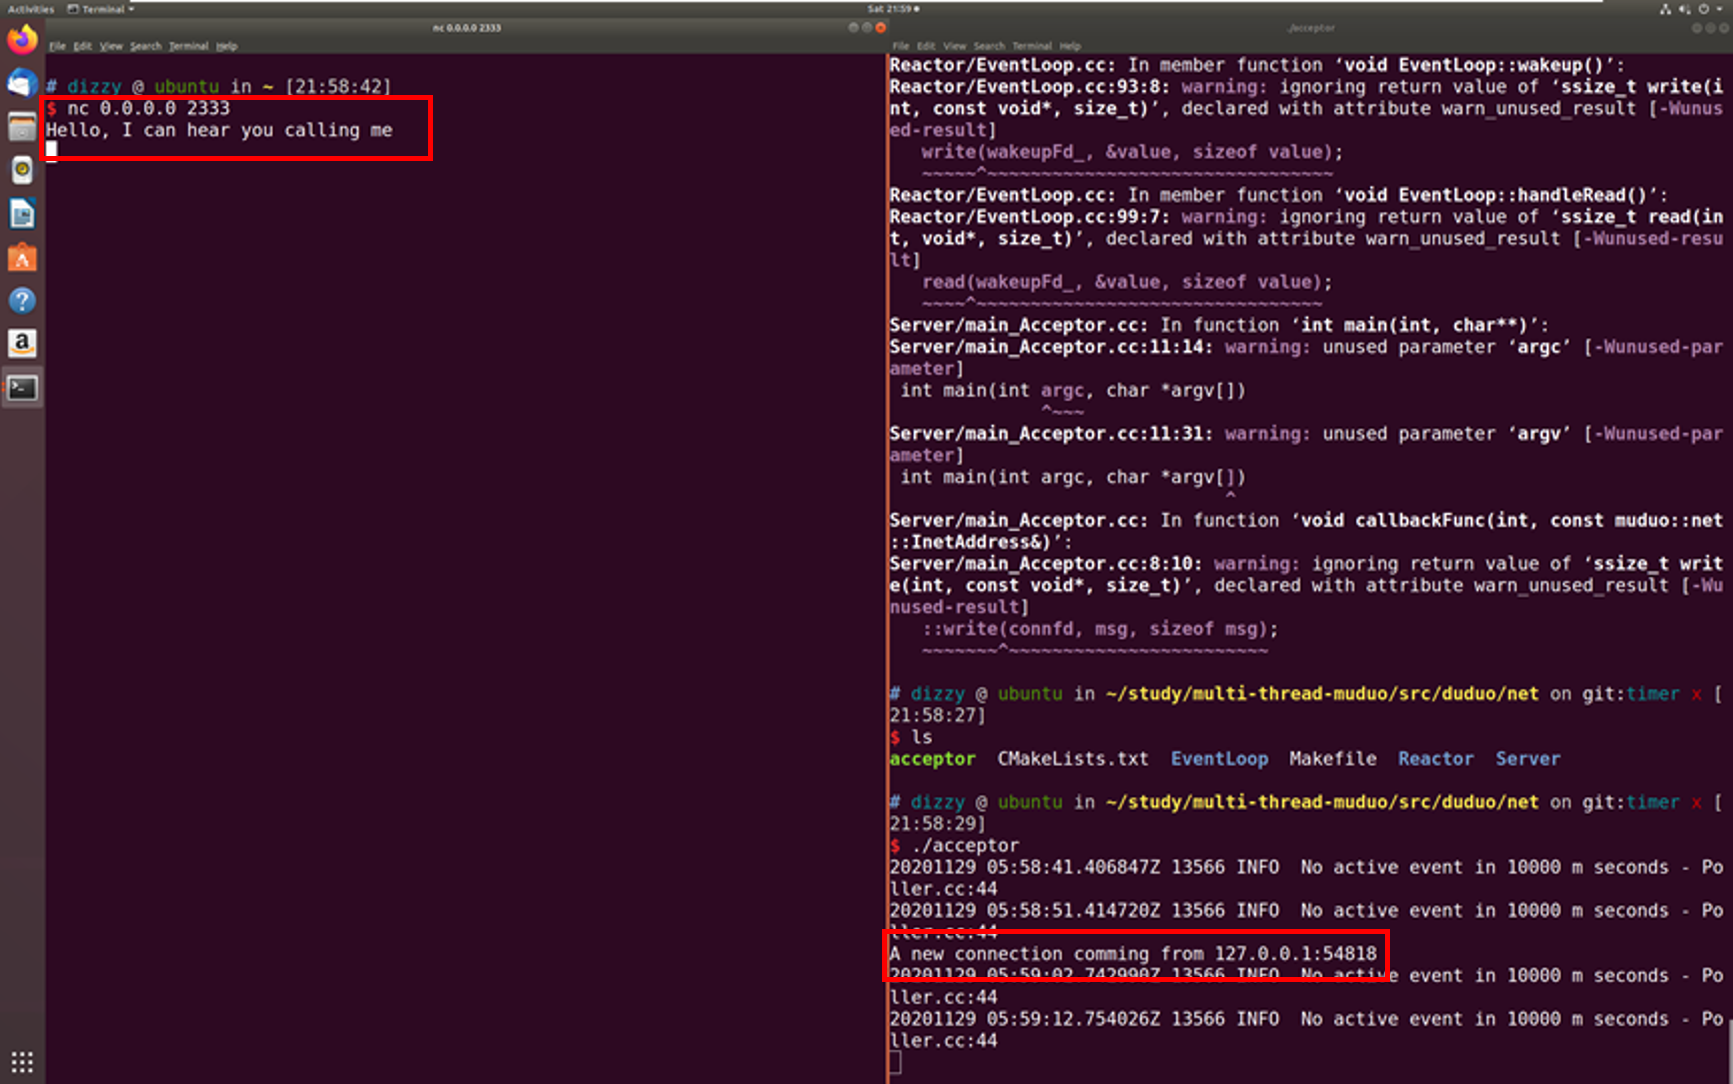
Task: Click the Amazon dock icon
Action: point(22,344)
